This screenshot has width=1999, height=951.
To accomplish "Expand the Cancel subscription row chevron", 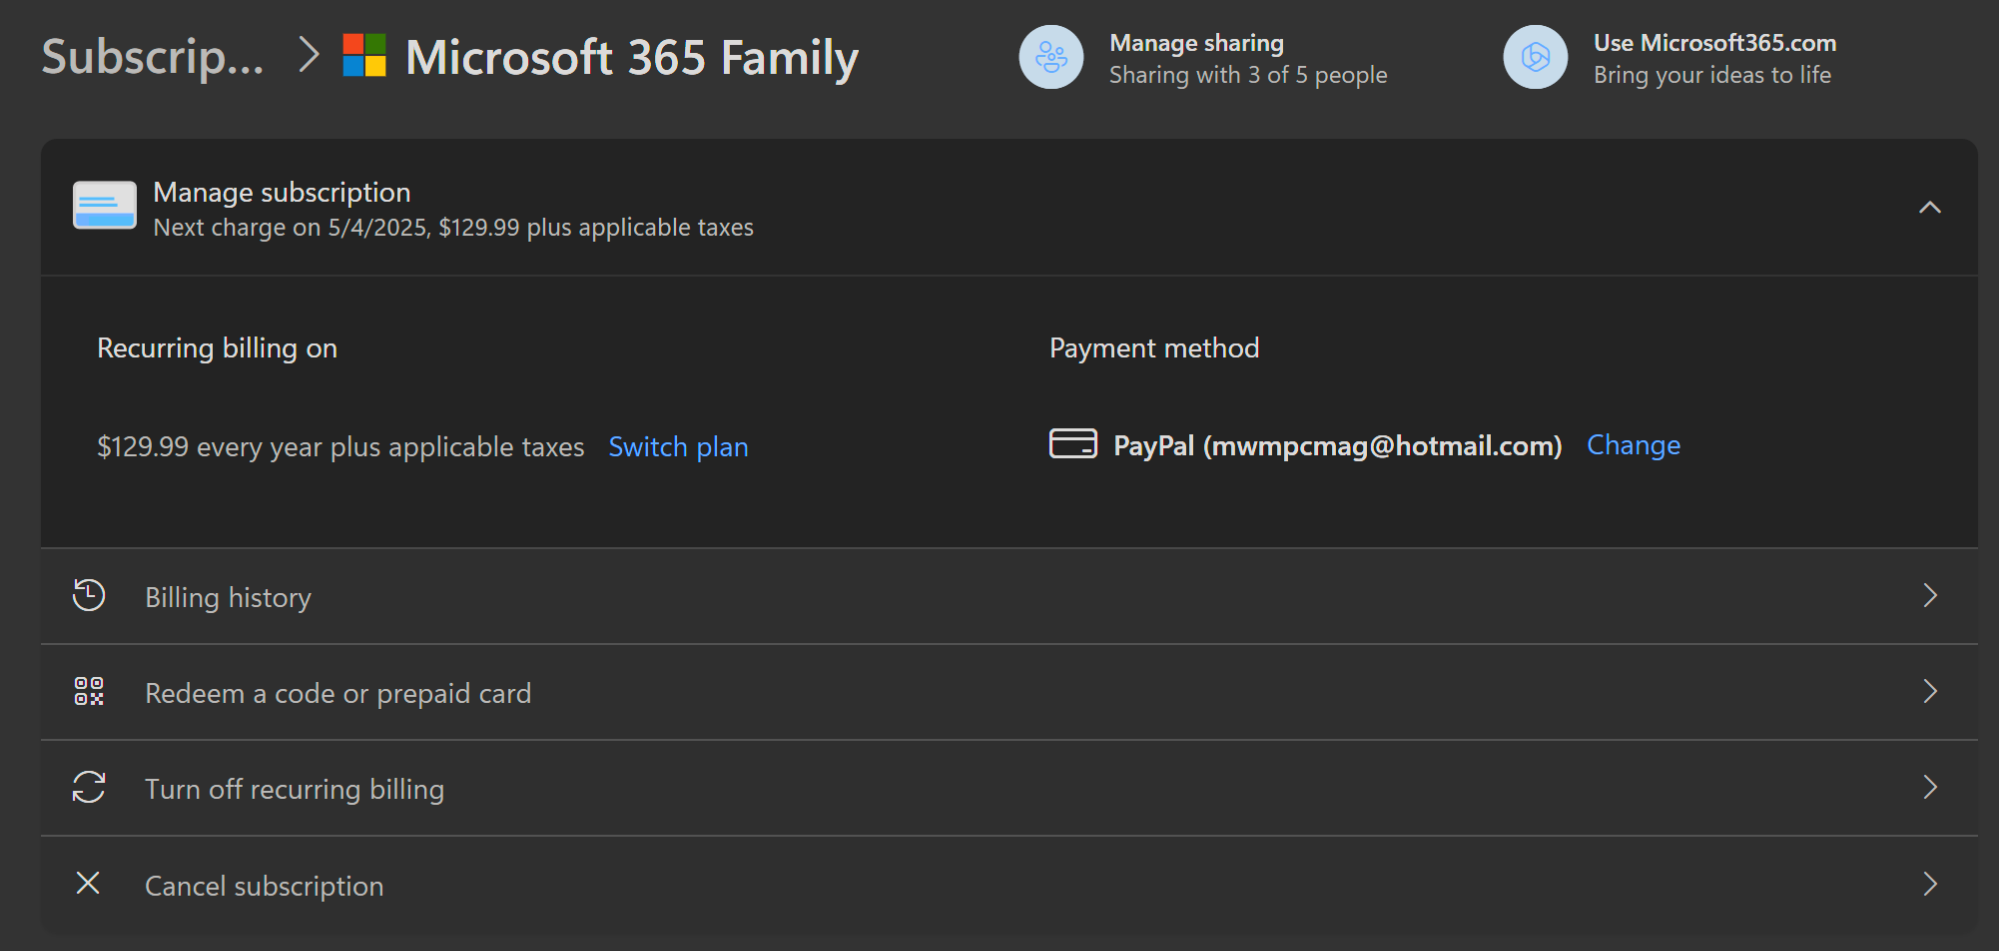I will tap(1929, 883).
